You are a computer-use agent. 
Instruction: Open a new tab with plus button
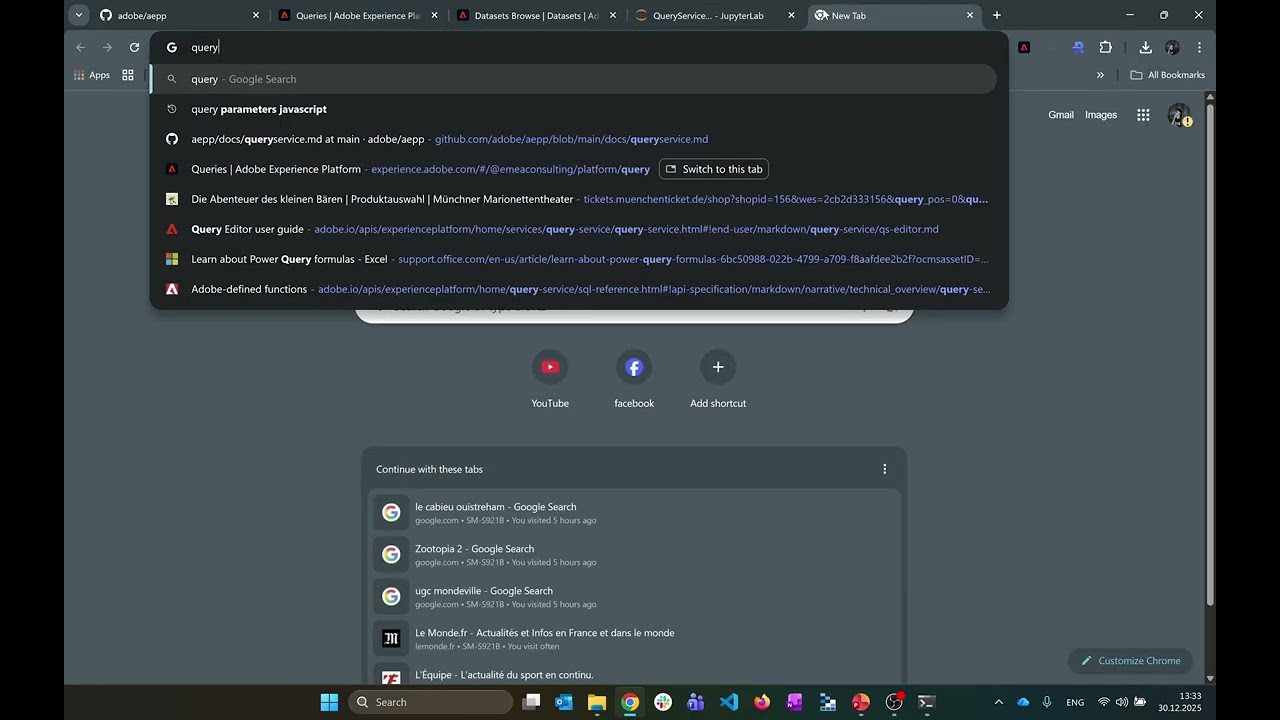(996, 15)
